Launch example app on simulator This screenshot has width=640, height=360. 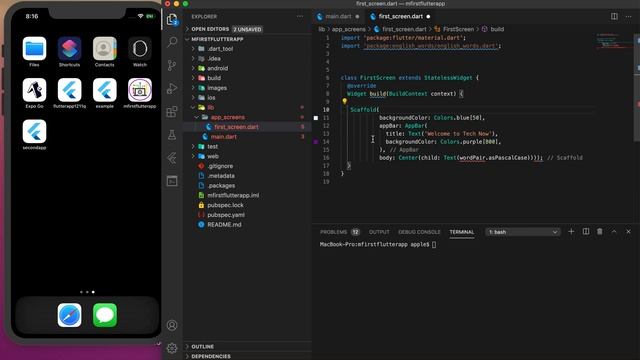pos(104,93)
